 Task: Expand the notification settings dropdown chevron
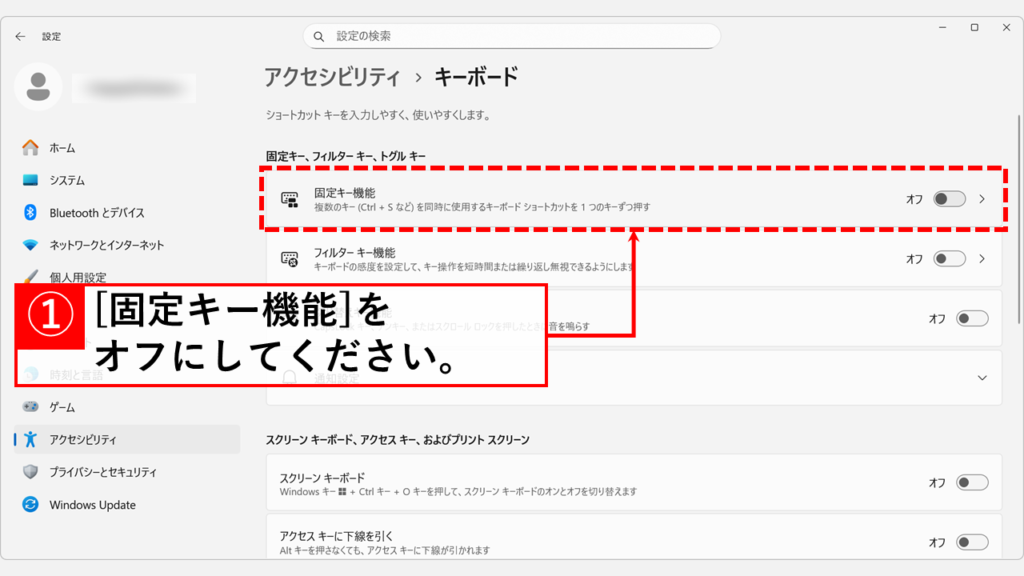[982, 378]
